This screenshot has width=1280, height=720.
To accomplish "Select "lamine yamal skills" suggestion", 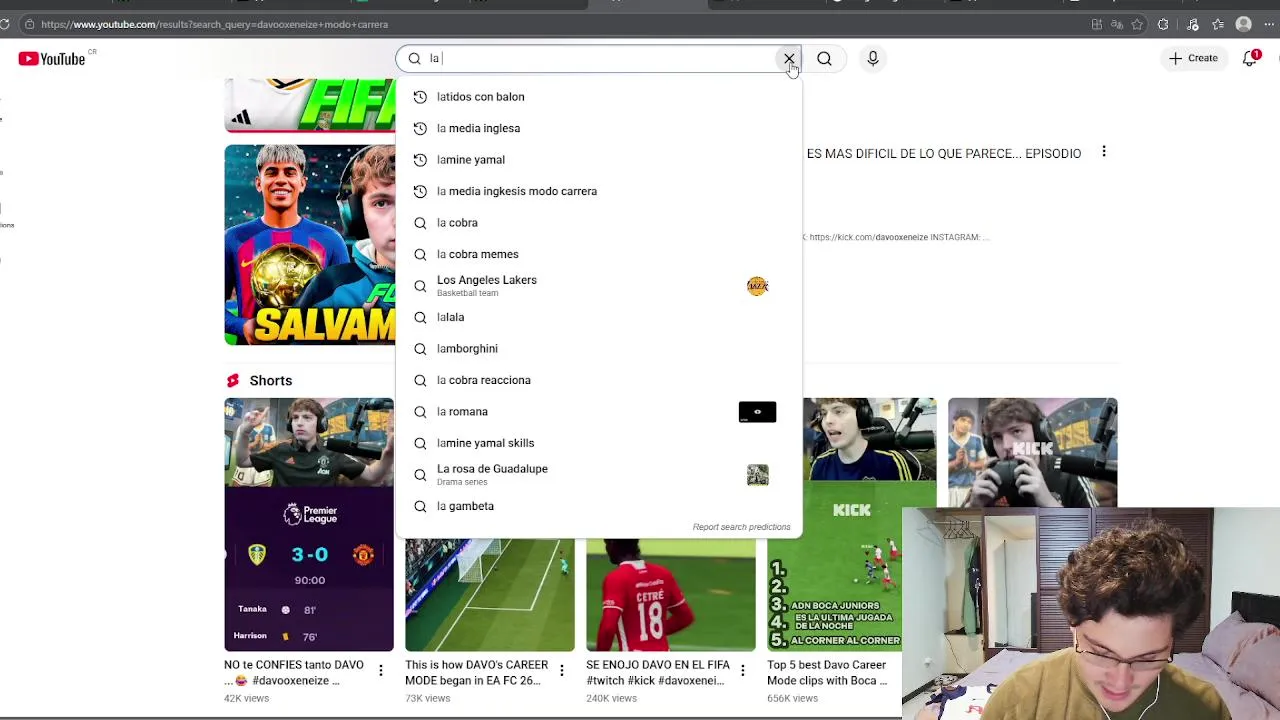I will 598,443.
